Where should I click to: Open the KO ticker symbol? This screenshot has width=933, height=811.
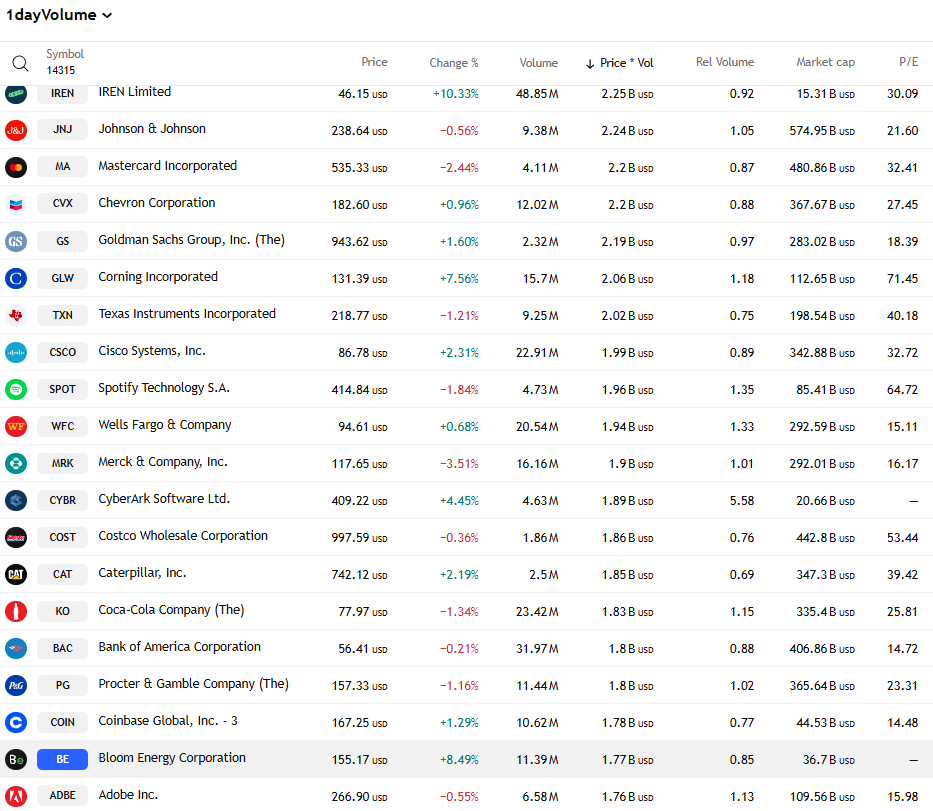pyautogui.click(x=62, y=611)
